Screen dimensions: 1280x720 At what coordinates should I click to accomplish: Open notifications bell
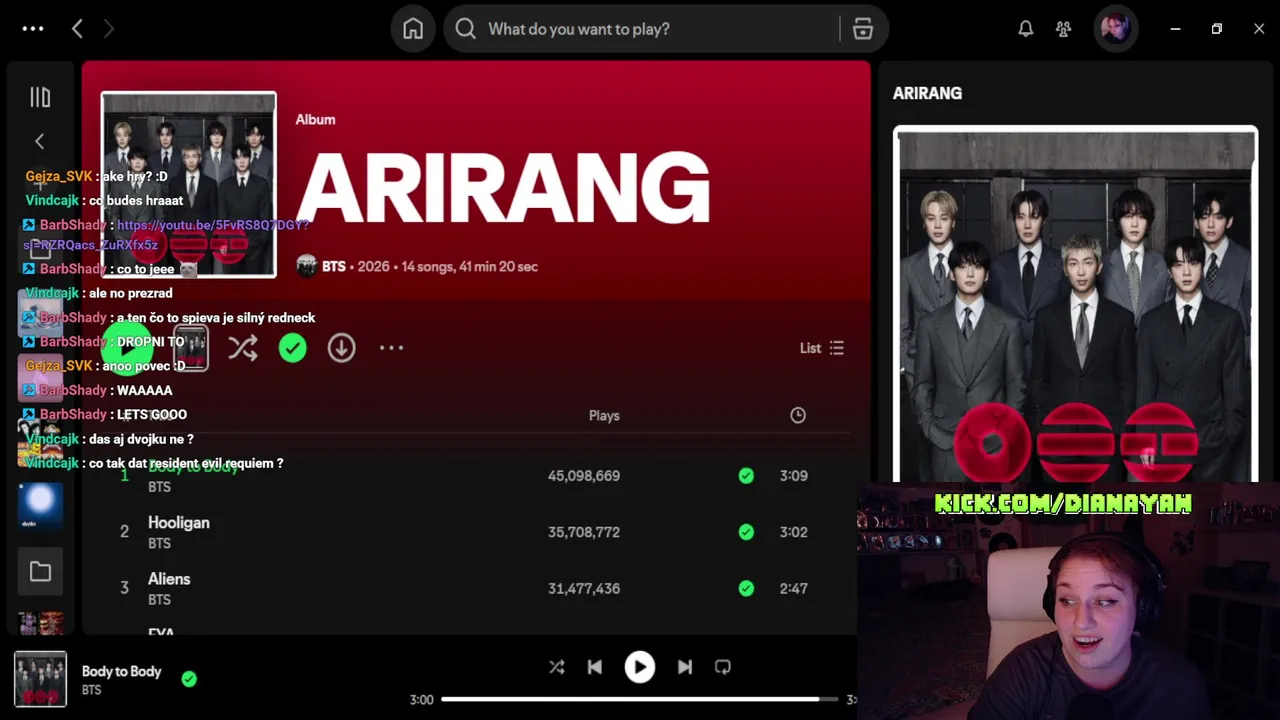point(1025,29)
